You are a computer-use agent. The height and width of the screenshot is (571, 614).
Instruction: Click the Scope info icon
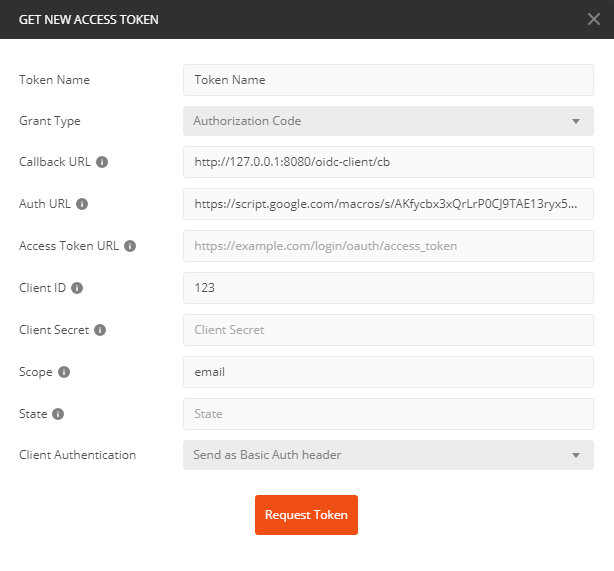[x=64, y=372]
